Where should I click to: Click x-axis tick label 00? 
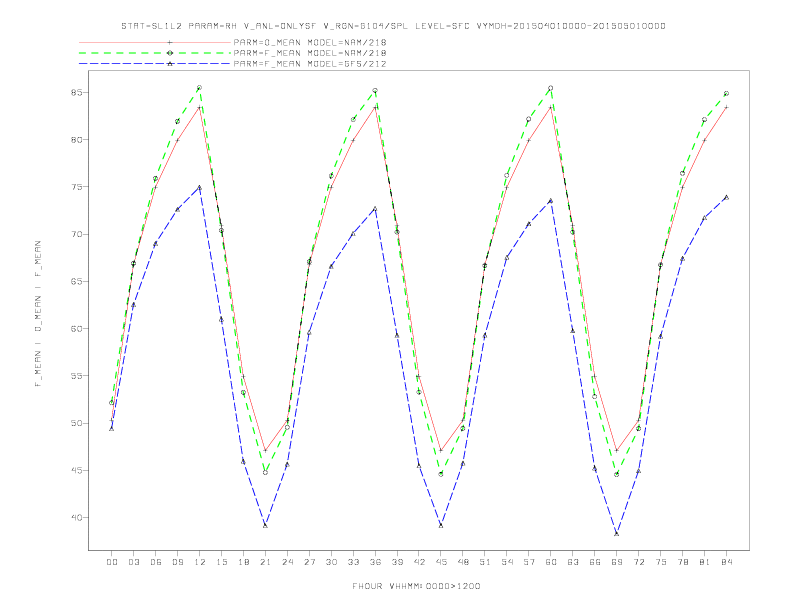coord(112,562)
